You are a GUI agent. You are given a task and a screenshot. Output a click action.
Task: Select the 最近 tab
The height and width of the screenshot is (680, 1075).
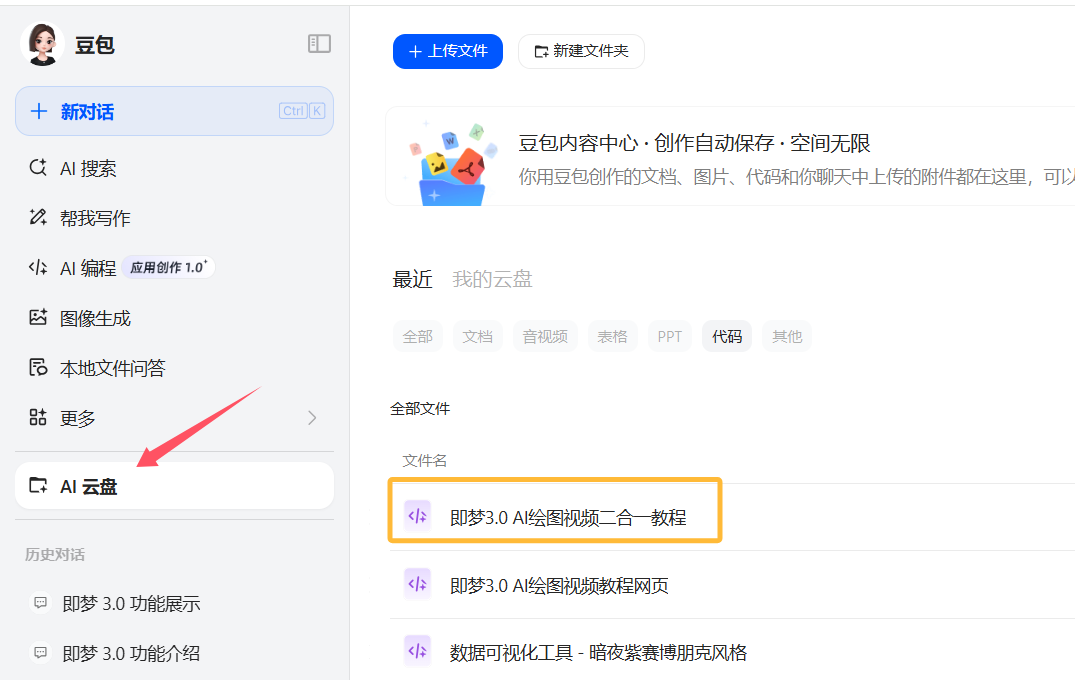tap(412, 280)
